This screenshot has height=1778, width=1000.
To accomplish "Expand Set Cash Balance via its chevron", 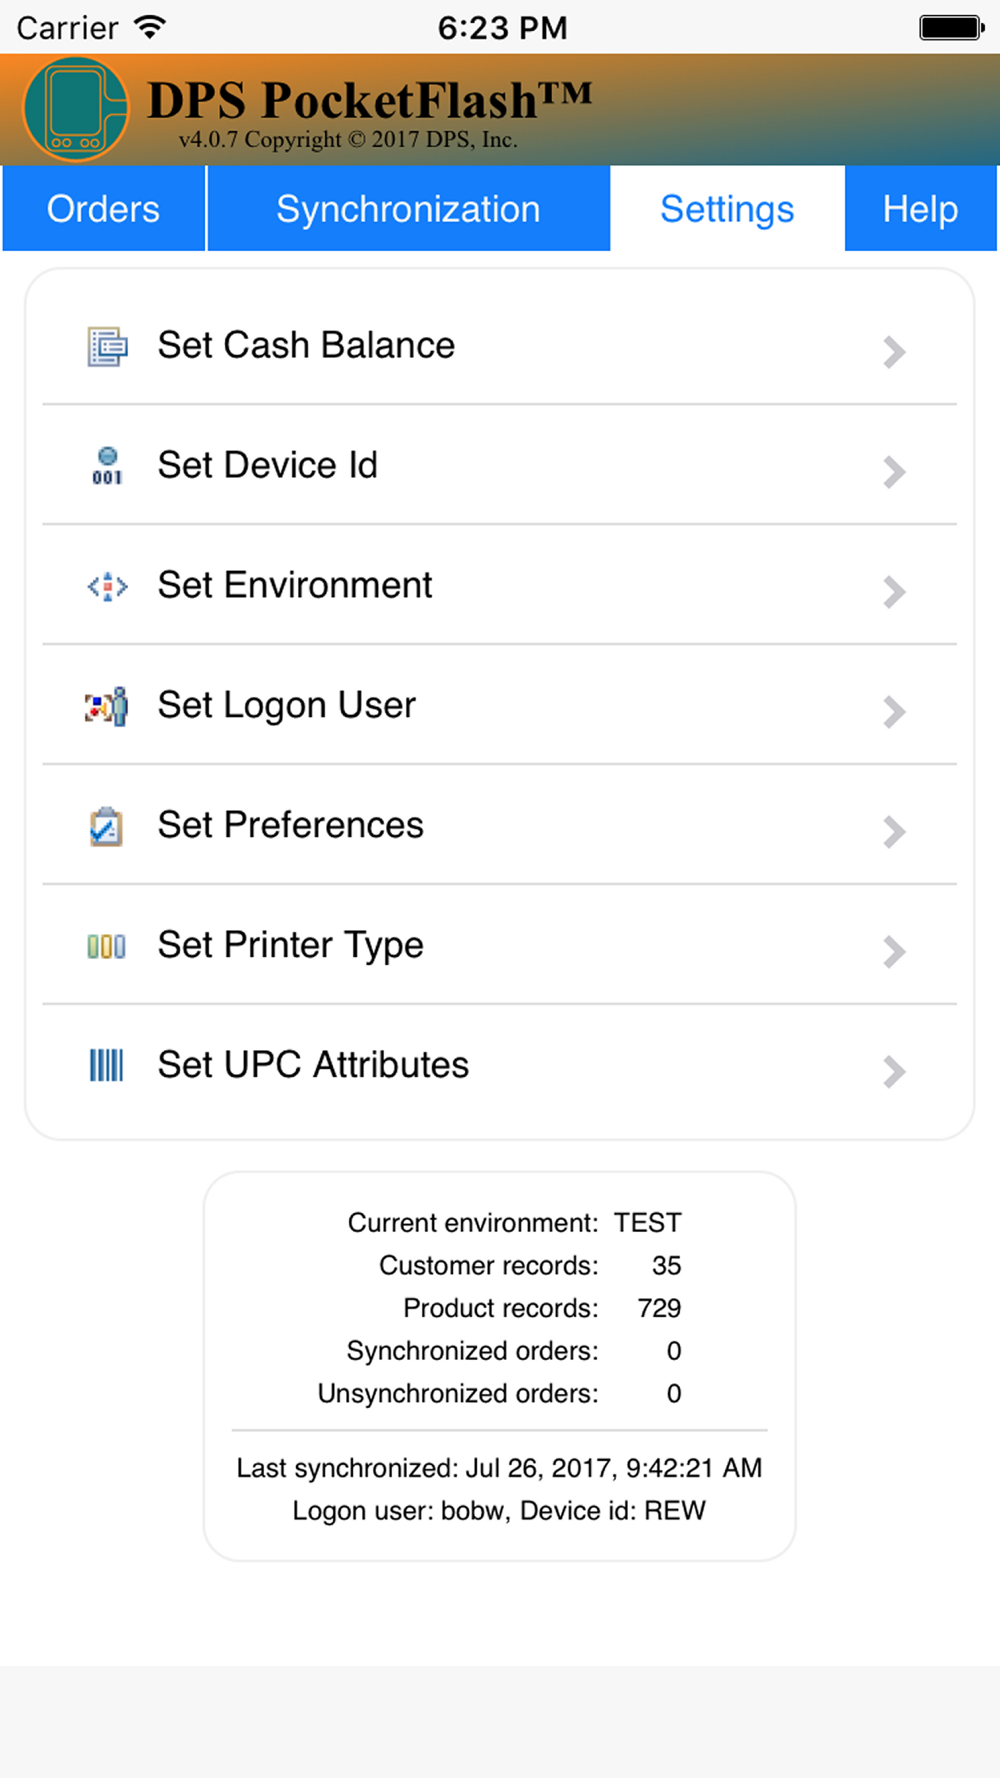I will 894,352.
